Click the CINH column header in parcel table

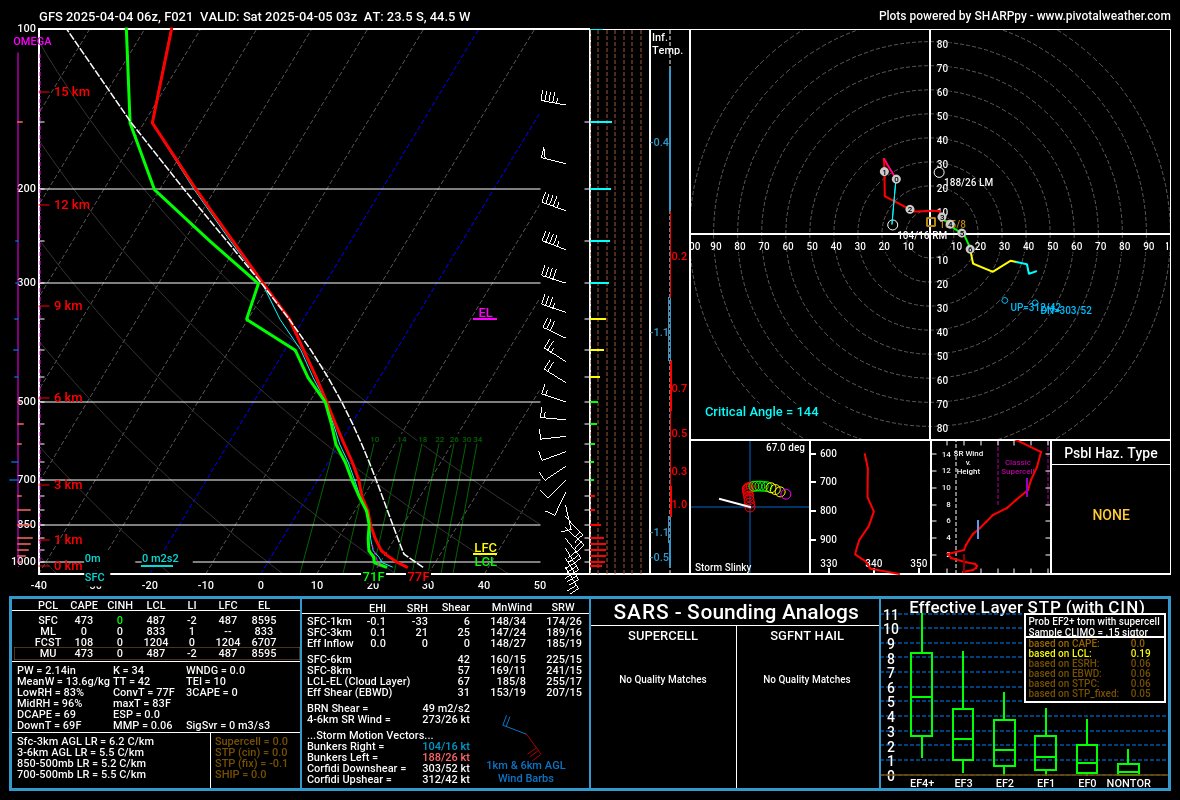[120, 605]
